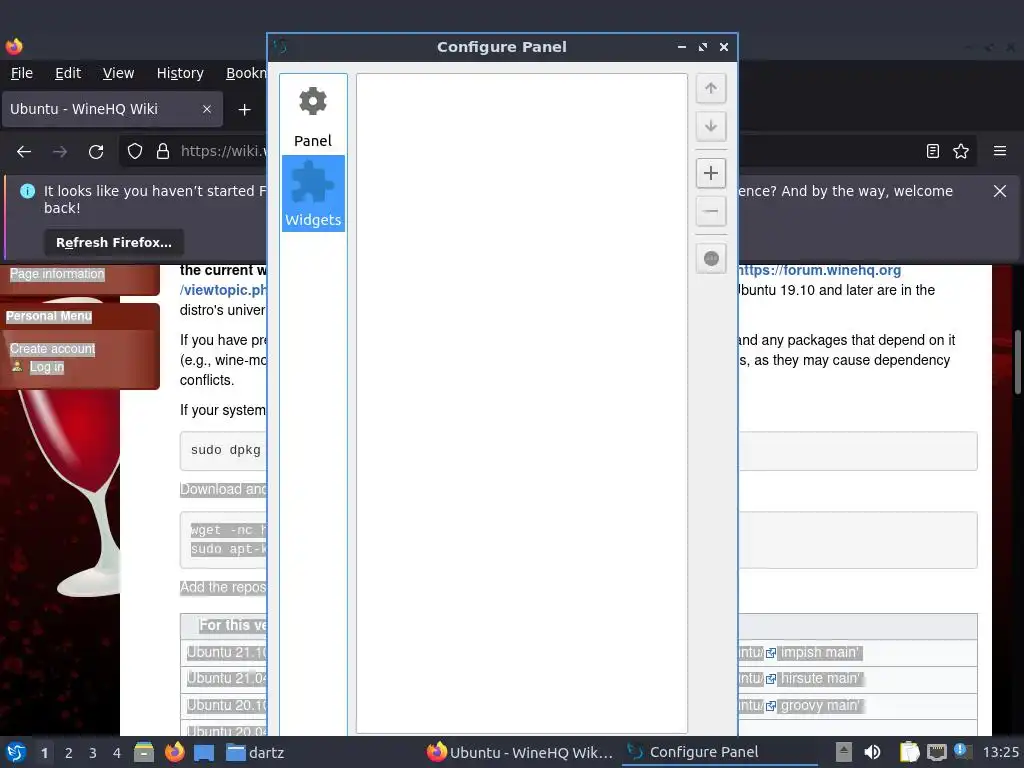Screen dimensions: 1024x768
Task: Launch the file manager from the taskbar
Action: pos(144,752)
